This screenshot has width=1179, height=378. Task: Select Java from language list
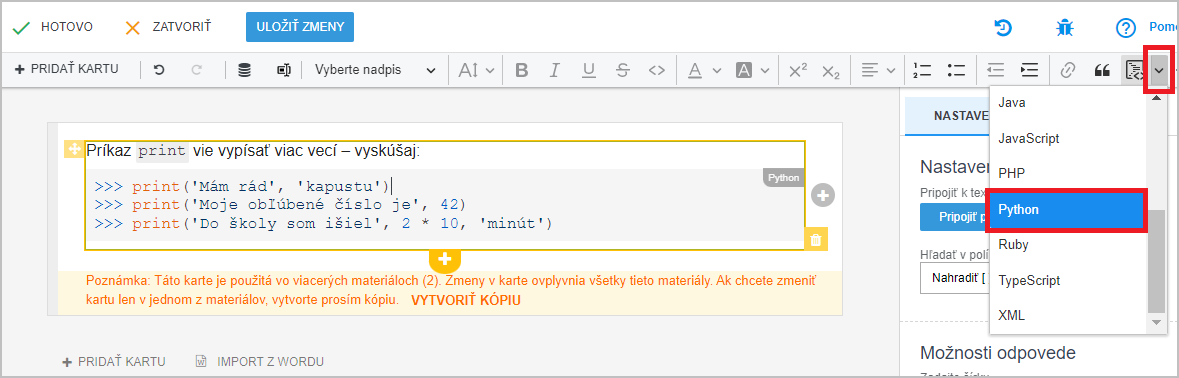(x=1068, y=103)
